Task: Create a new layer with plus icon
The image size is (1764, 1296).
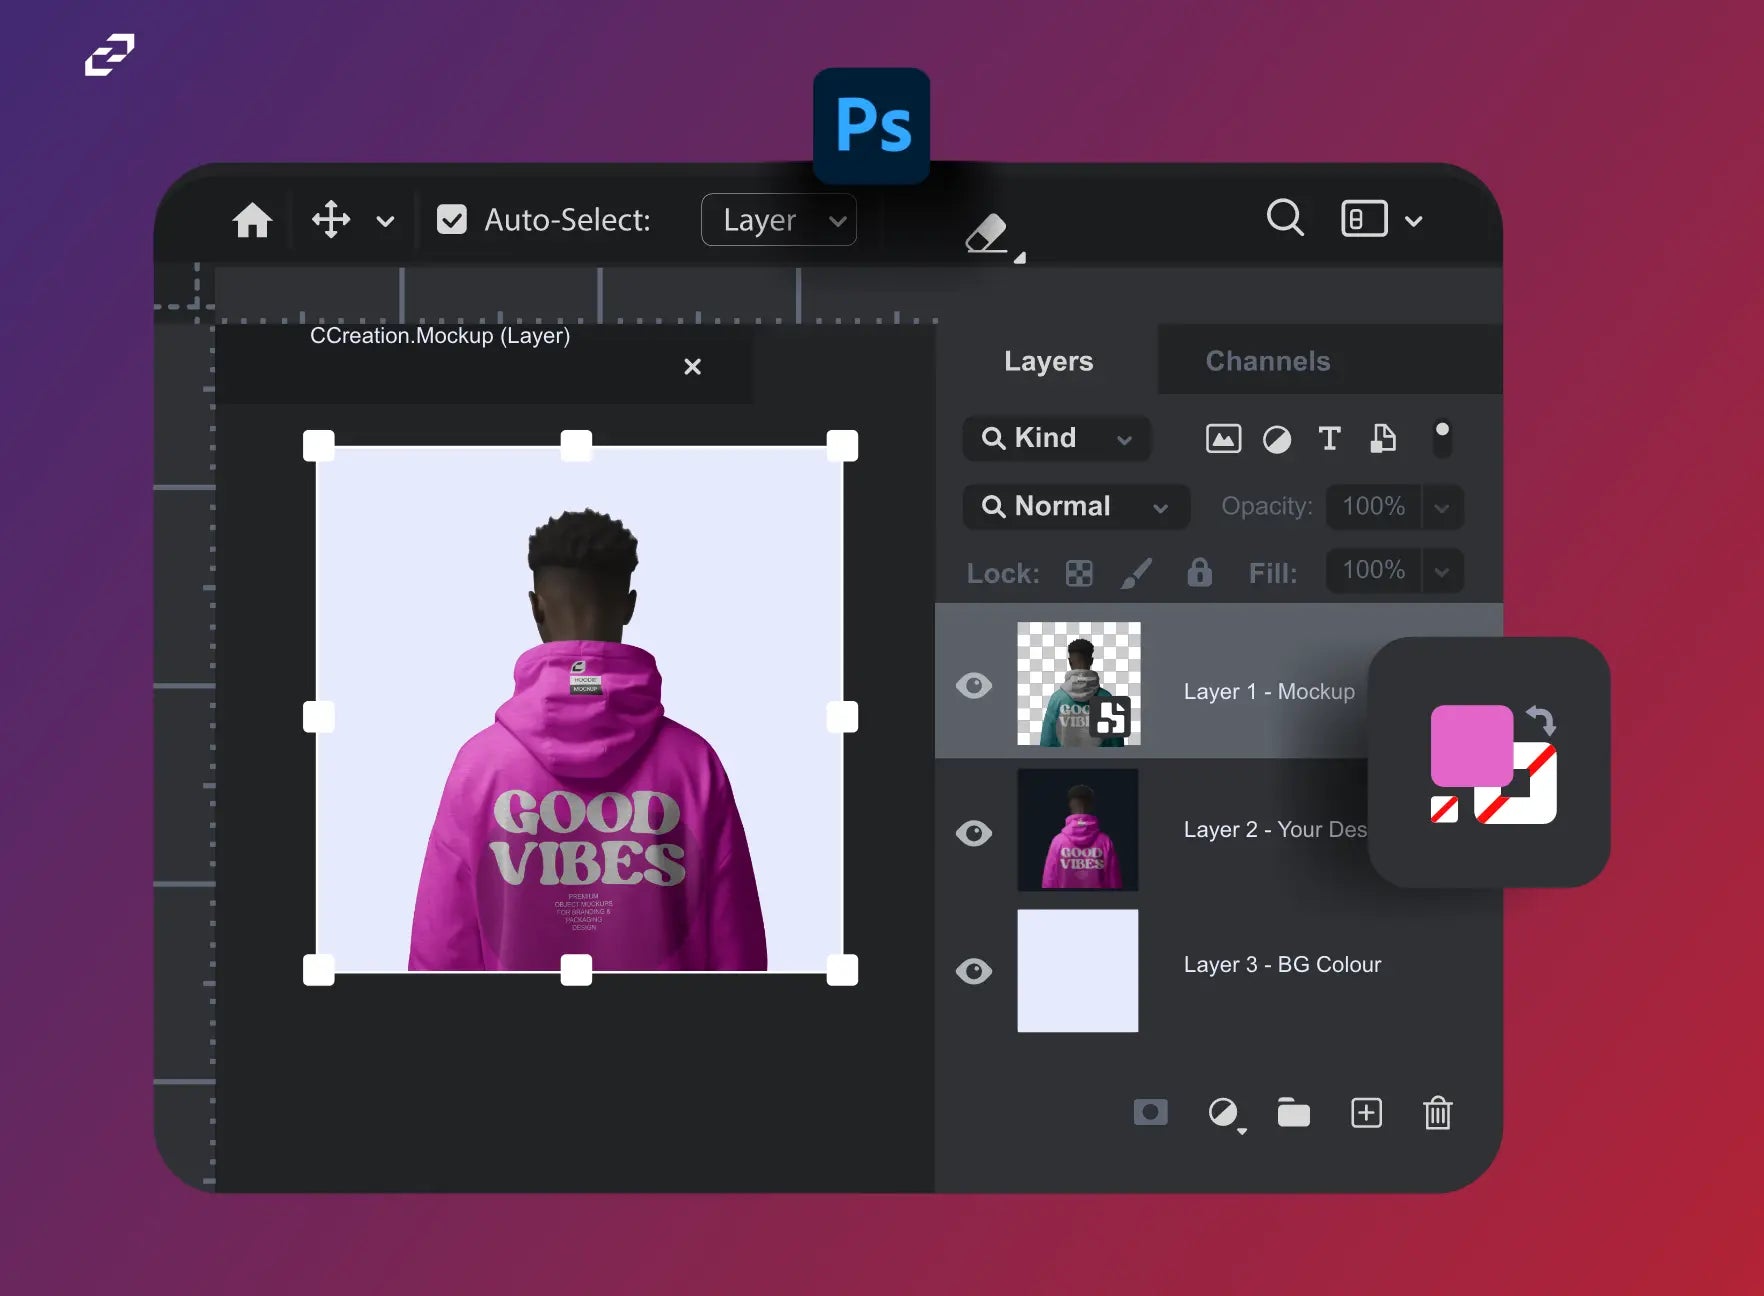Action: tap(1366, 1112)
